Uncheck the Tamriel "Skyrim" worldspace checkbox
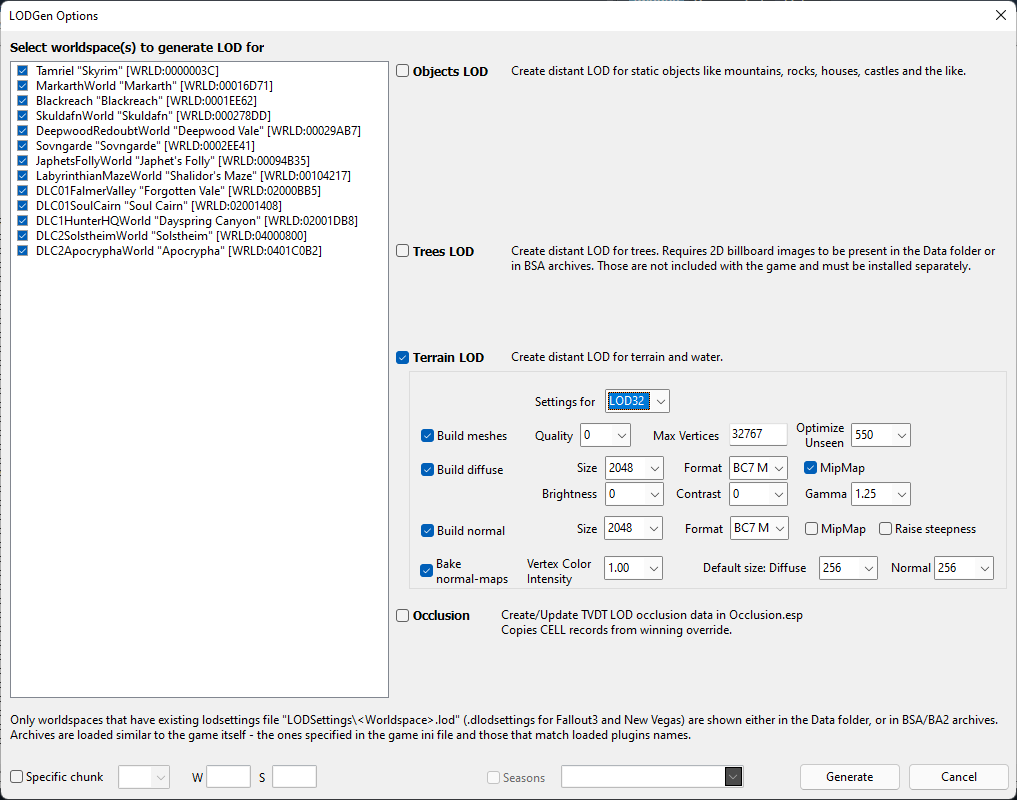 [23, 71]
